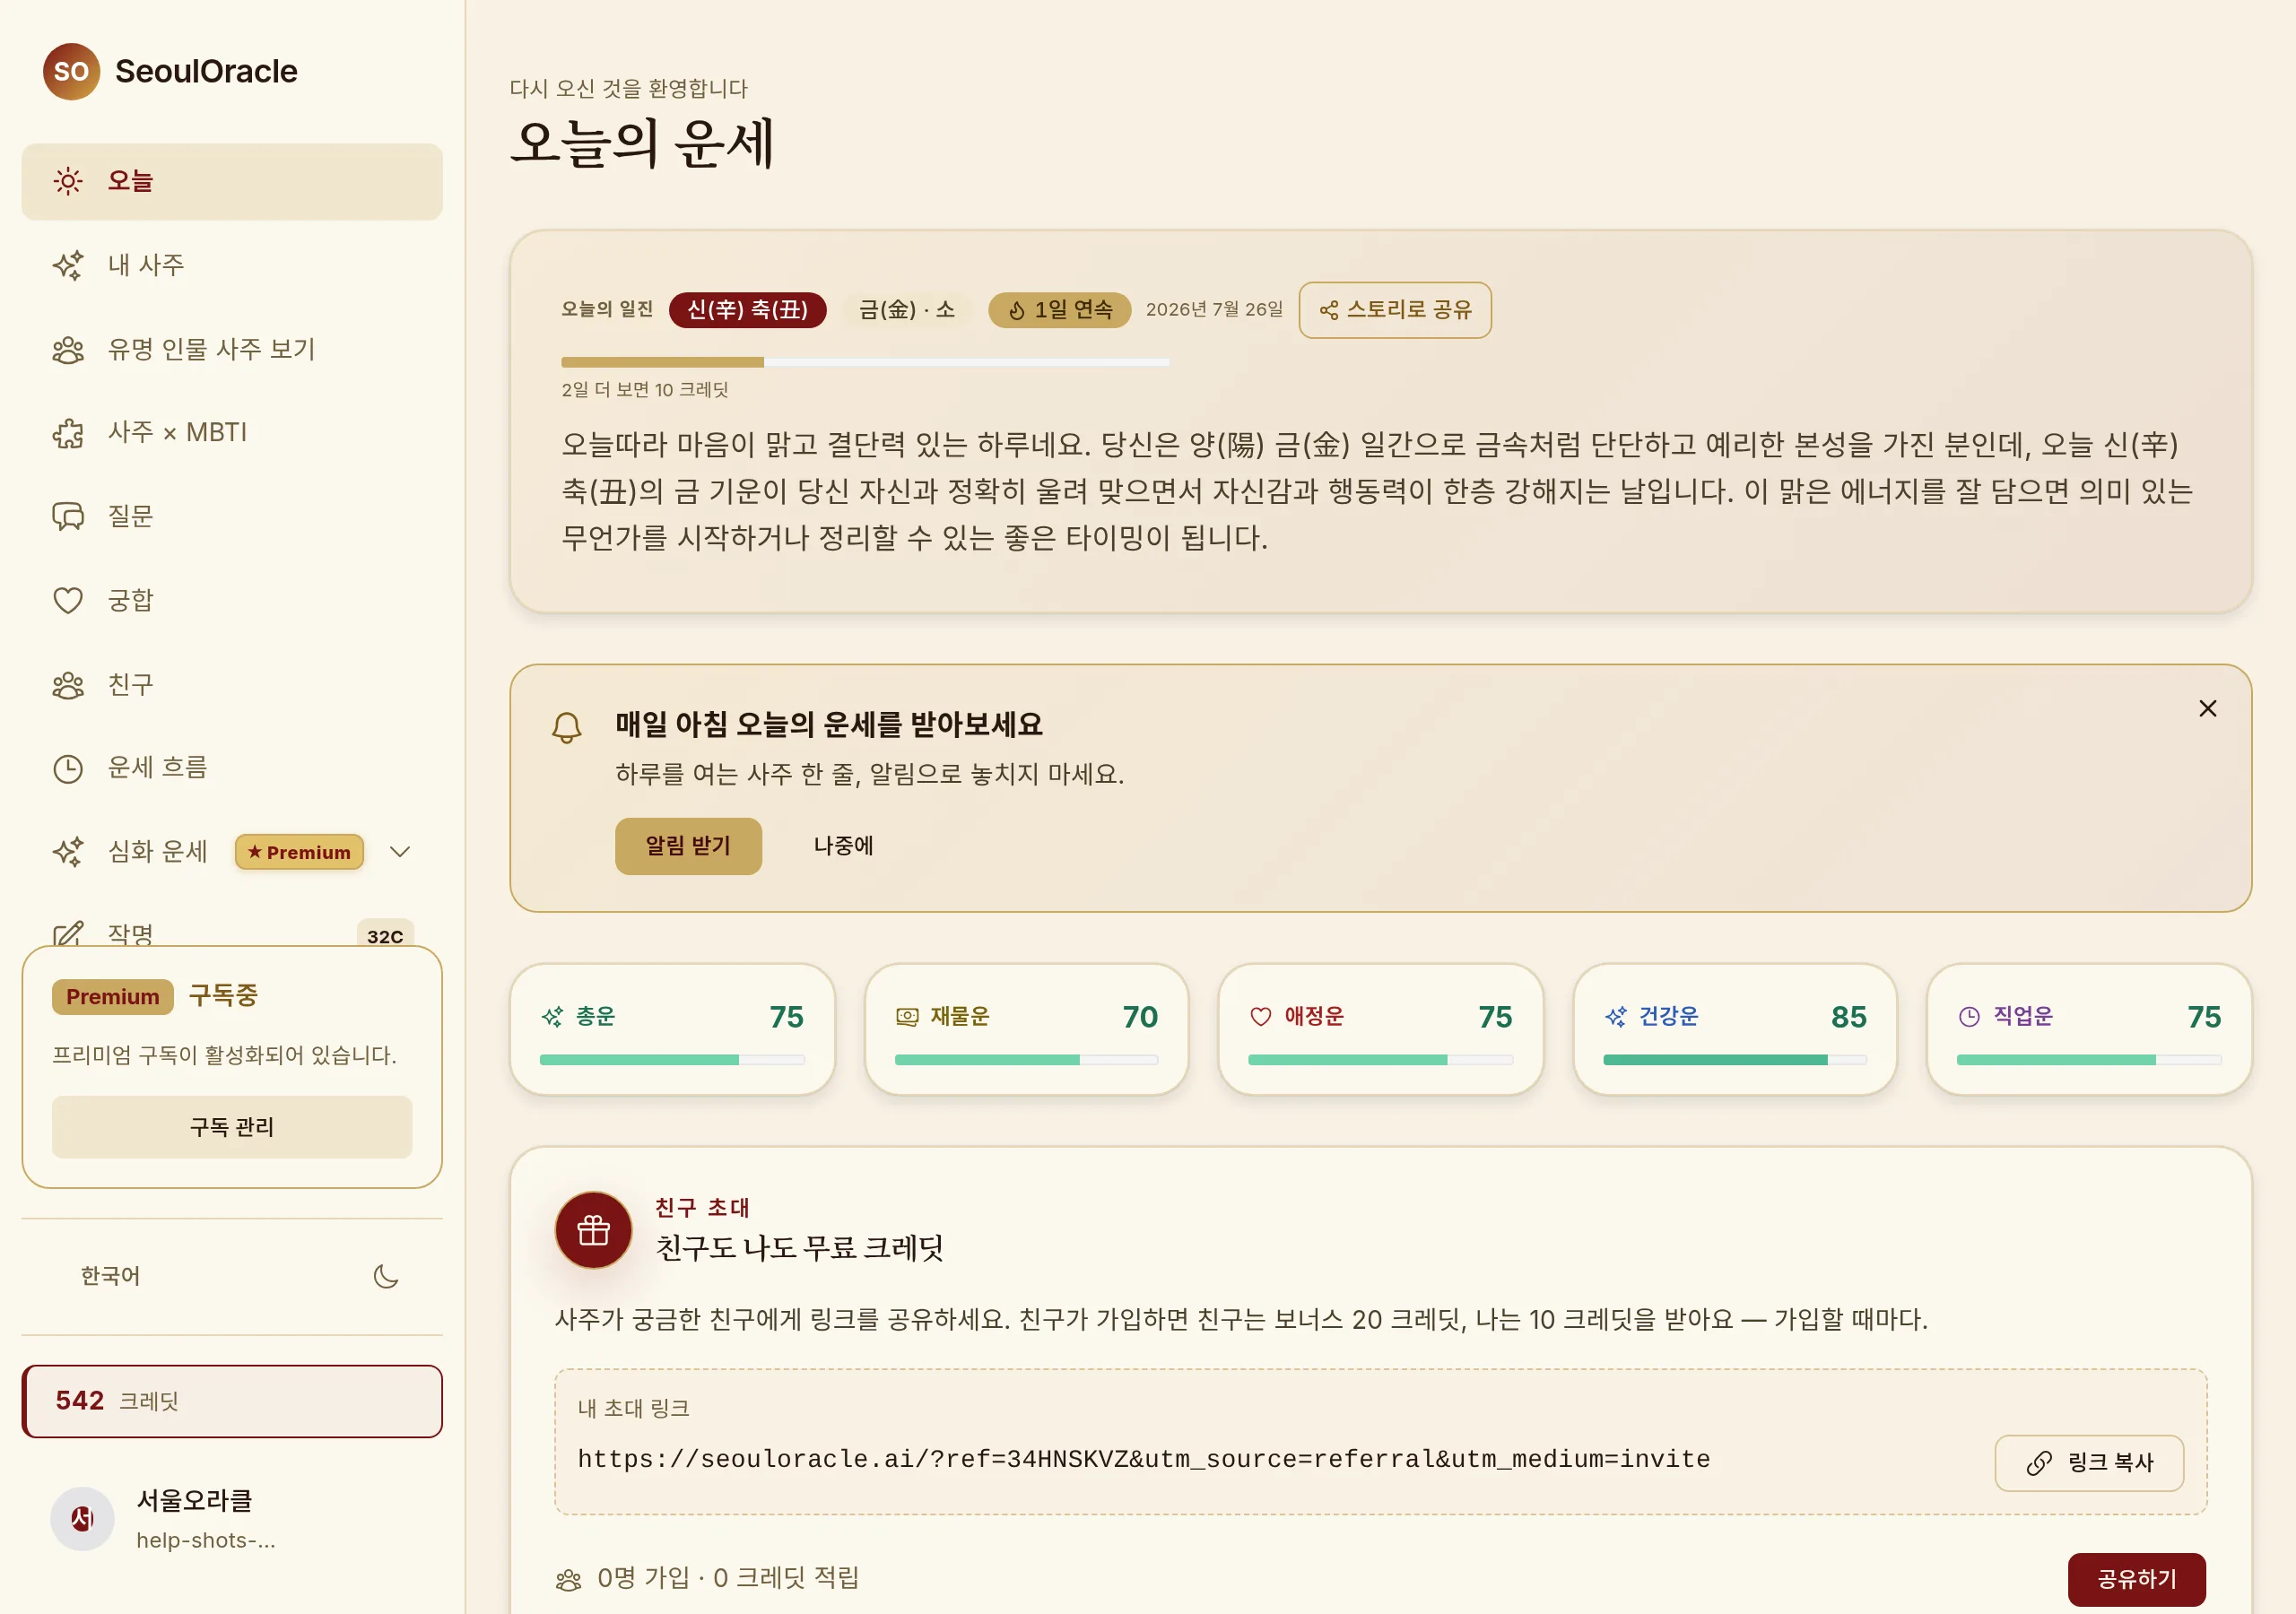
Task: Click the streak progress bar under 1일 연속
Action: pos(865,362)
